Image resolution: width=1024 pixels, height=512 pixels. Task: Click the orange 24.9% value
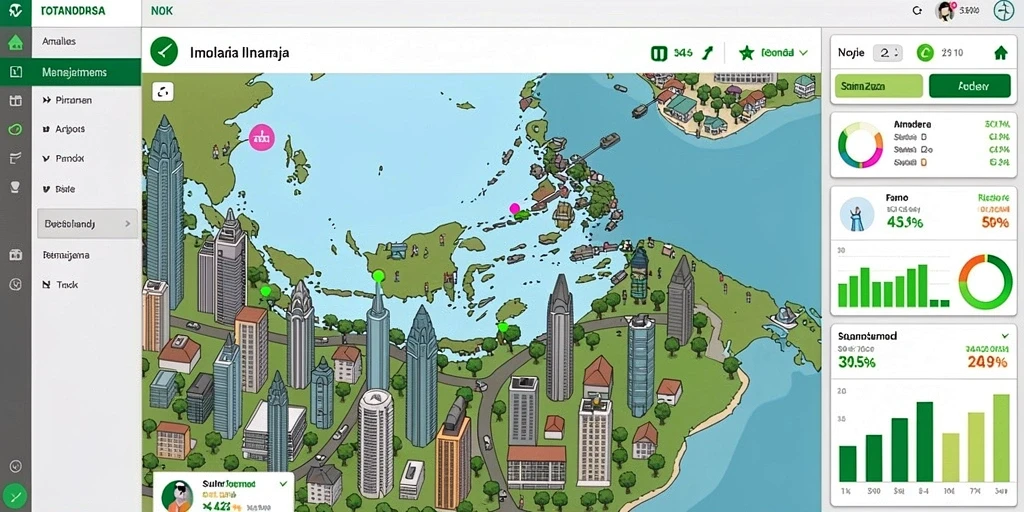coord(986,362)
